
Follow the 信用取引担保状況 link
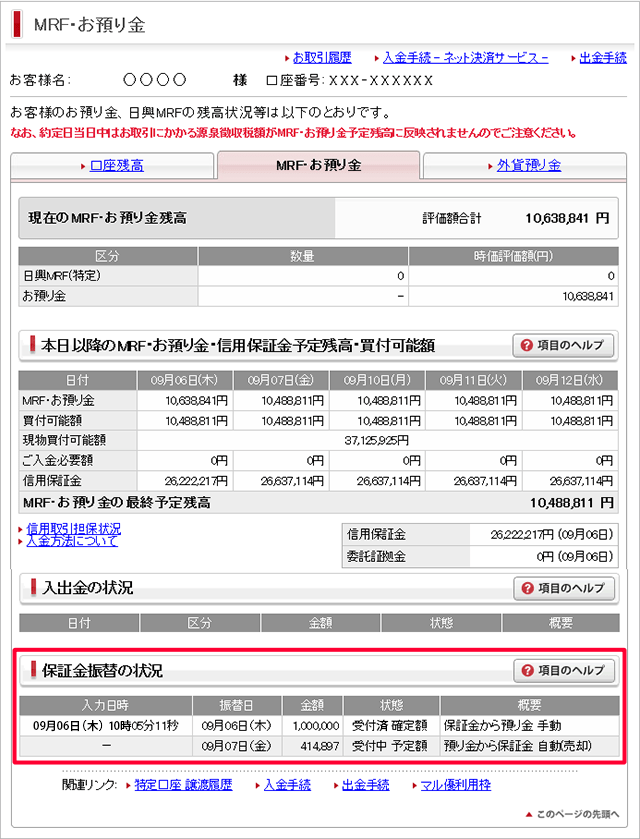point(73,528)
